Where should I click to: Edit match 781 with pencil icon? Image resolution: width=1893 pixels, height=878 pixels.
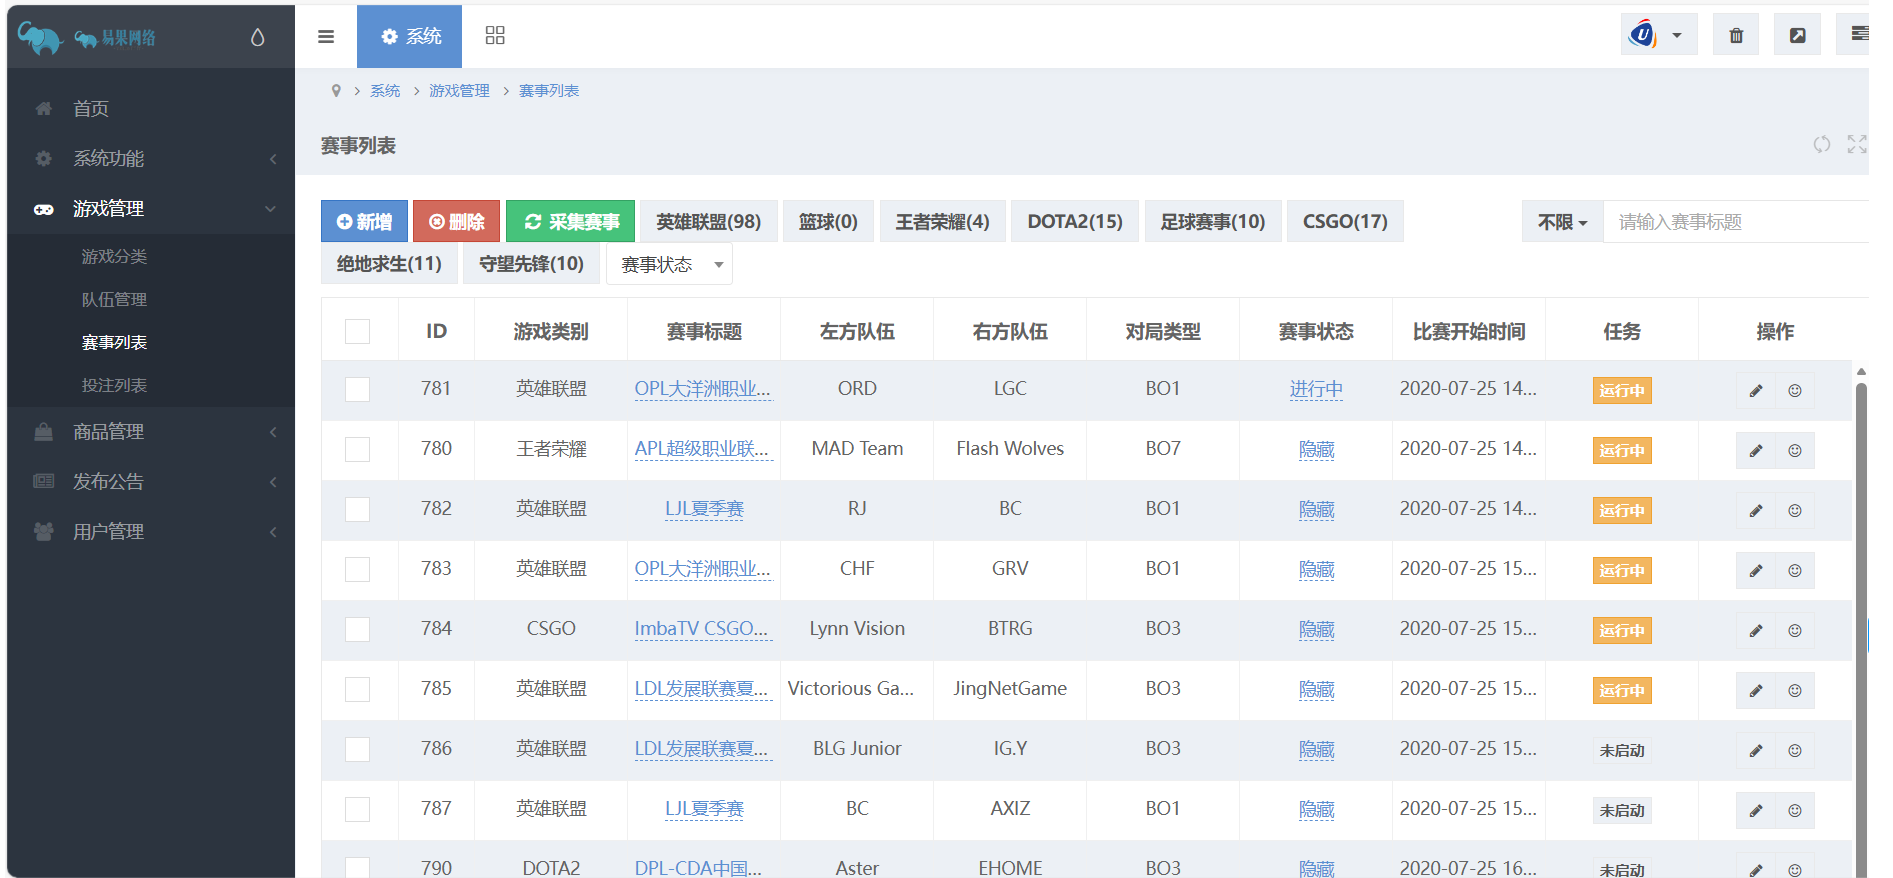click(1755, 390)
